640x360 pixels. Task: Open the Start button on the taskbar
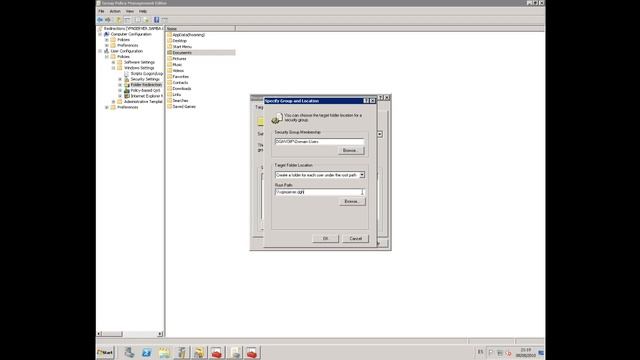[105, 352]
